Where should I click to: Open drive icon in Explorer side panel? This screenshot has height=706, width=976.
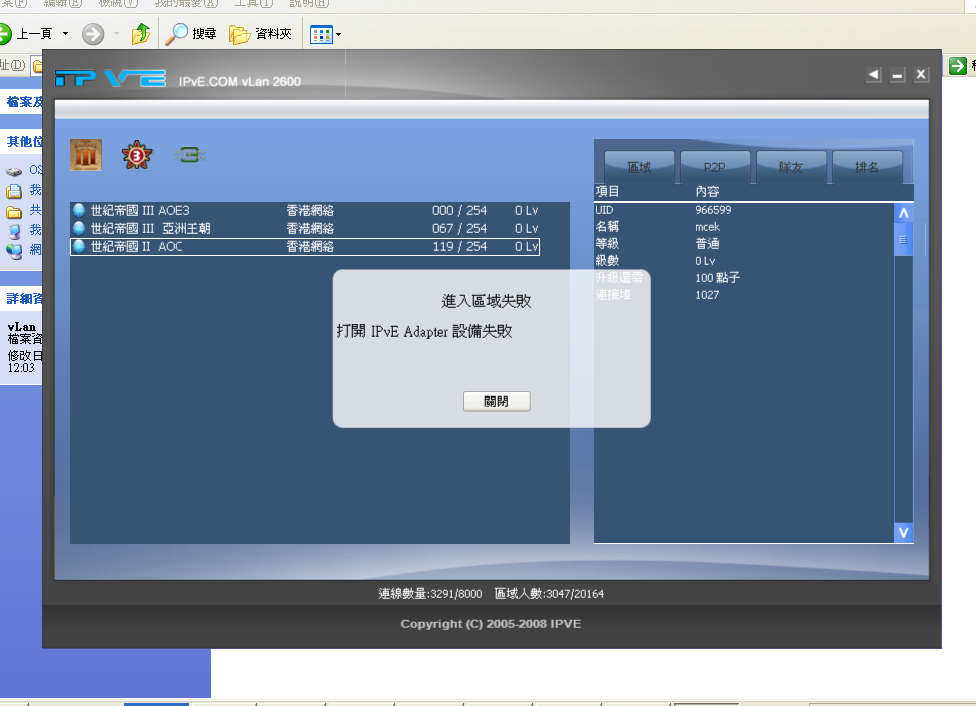(14, 171)
